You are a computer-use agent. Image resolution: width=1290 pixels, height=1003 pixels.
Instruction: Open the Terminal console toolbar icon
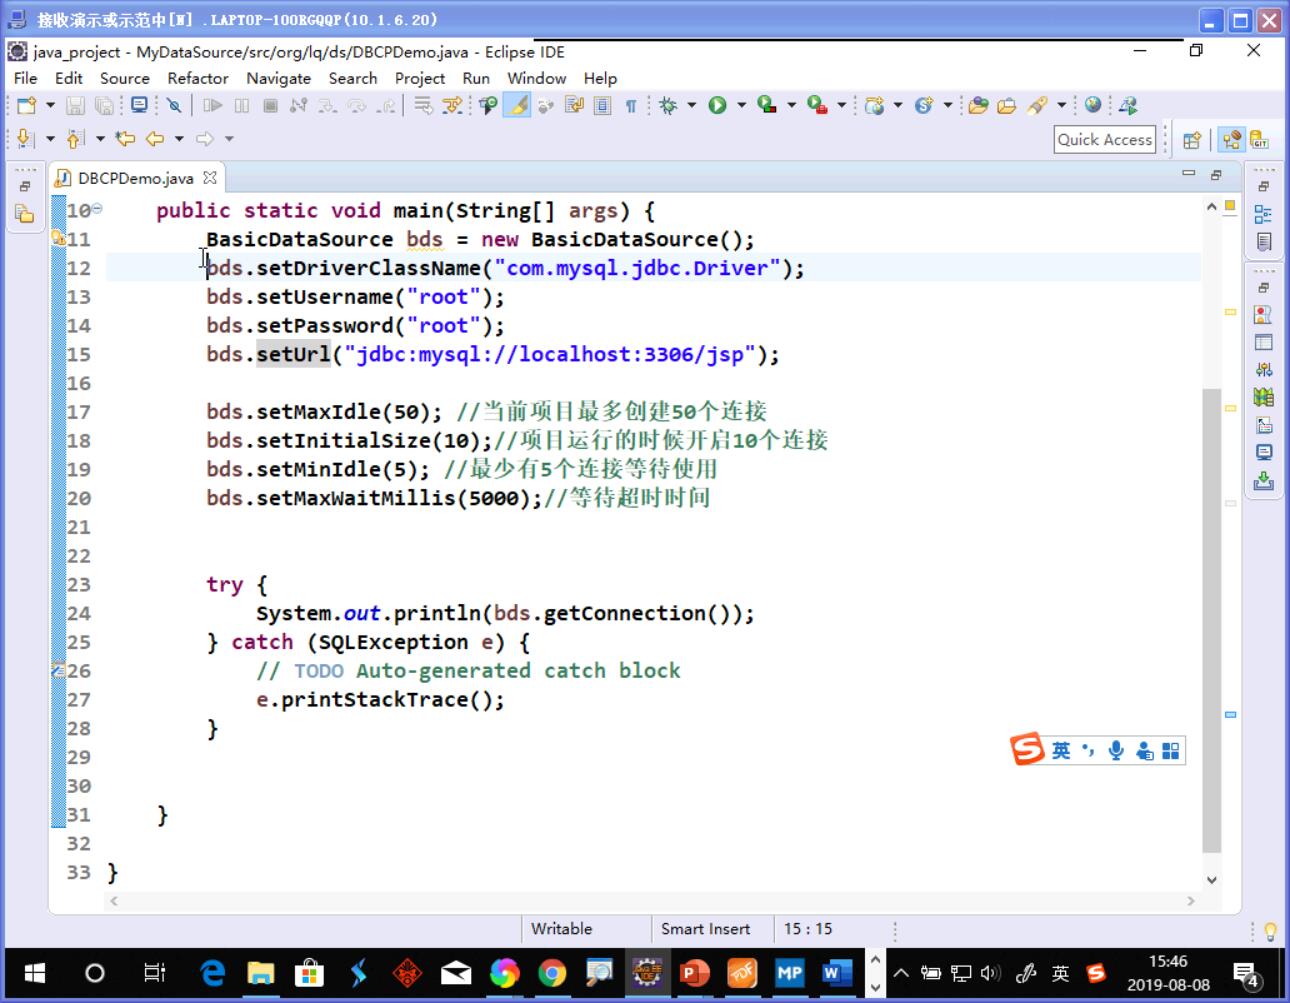(139, 105)
